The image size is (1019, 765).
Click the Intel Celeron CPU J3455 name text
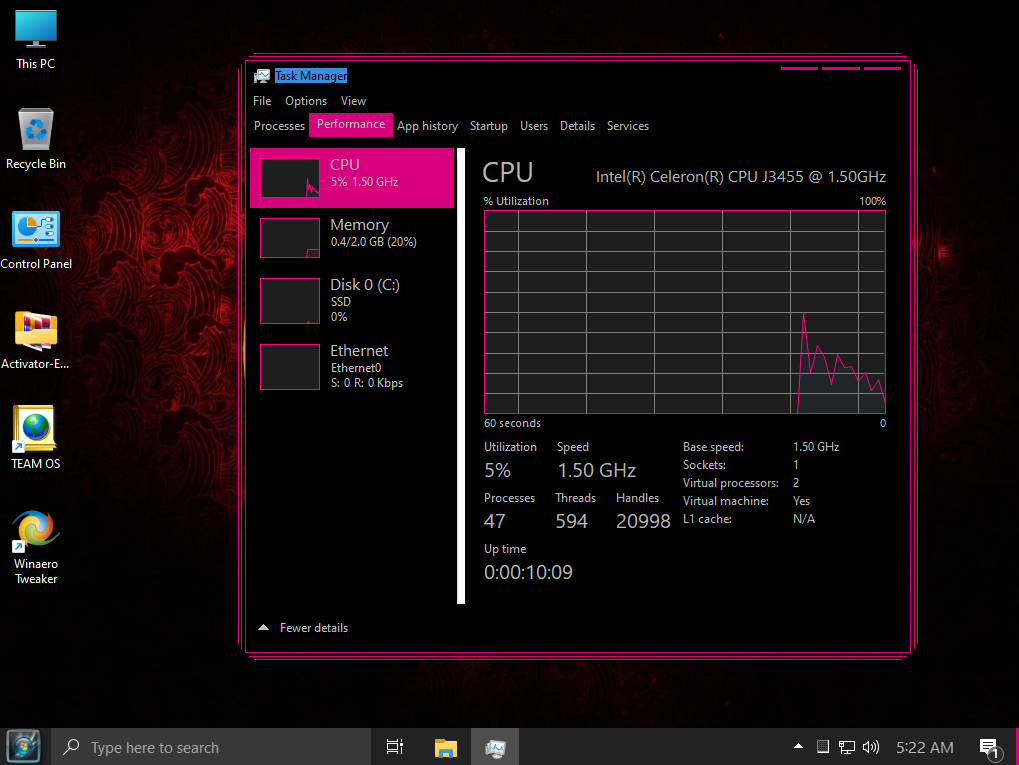[740, 177]
